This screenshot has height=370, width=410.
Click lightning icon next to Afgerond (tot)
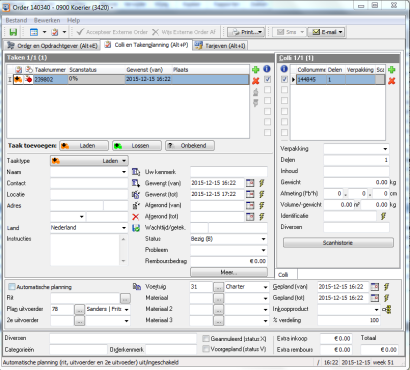tap(262, 217)
